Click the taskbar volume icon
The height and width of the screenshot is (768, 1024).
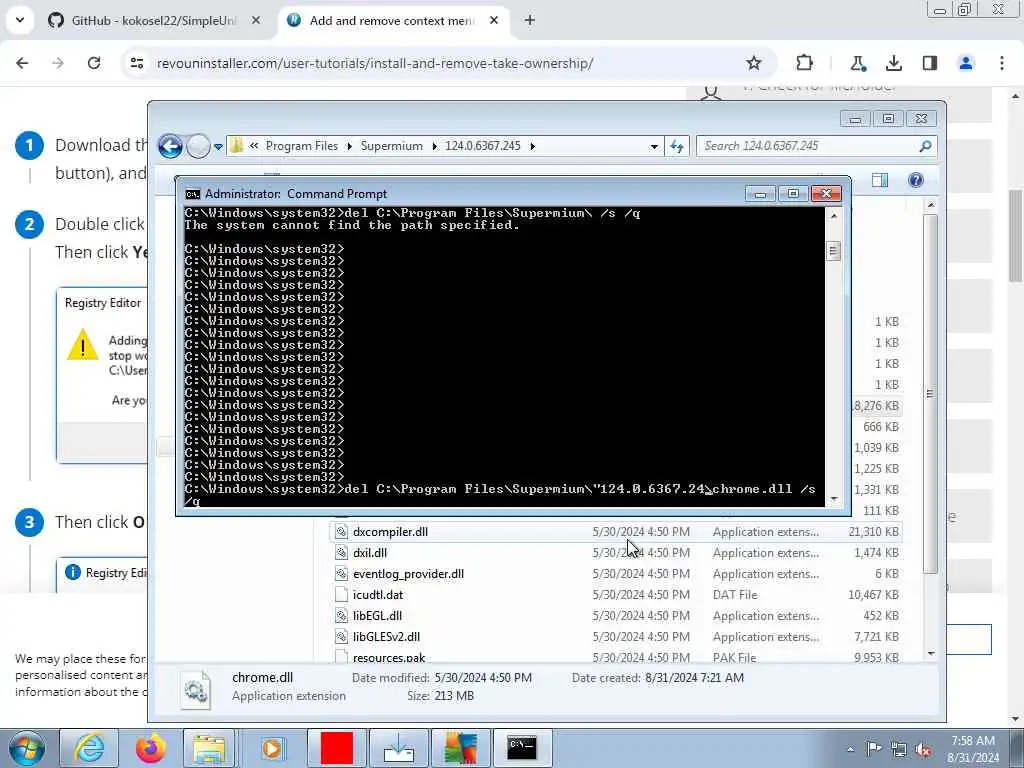[923, 750]
